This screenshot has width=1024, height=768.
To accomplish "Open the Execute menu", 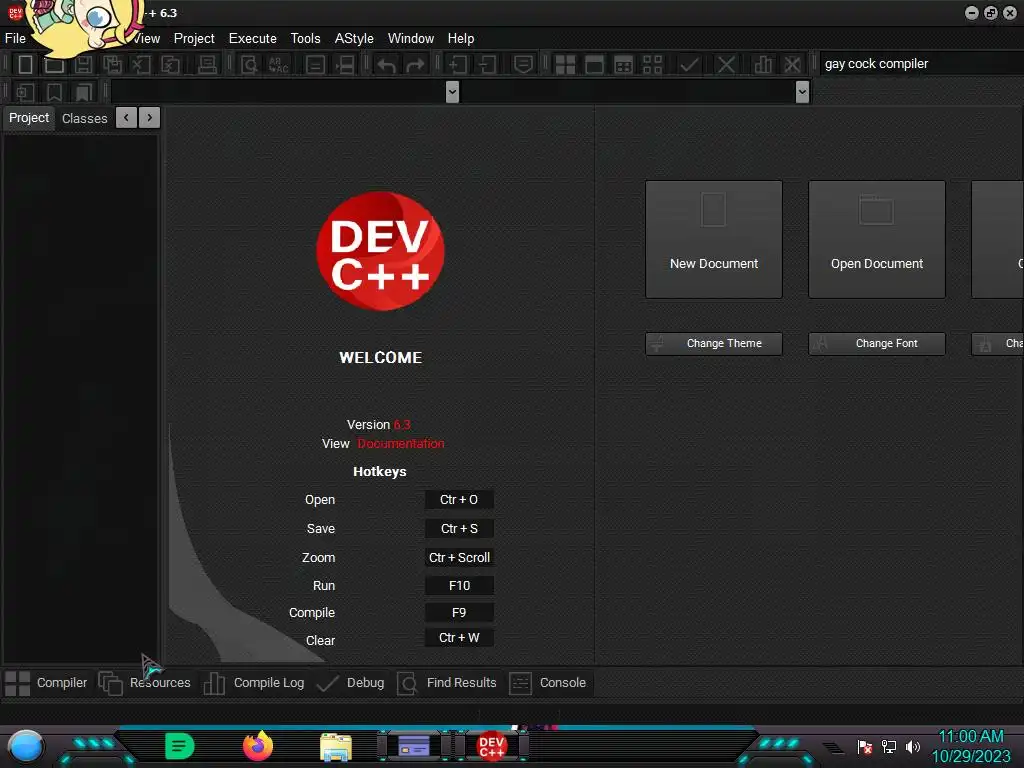I will [x=253, y=39].
